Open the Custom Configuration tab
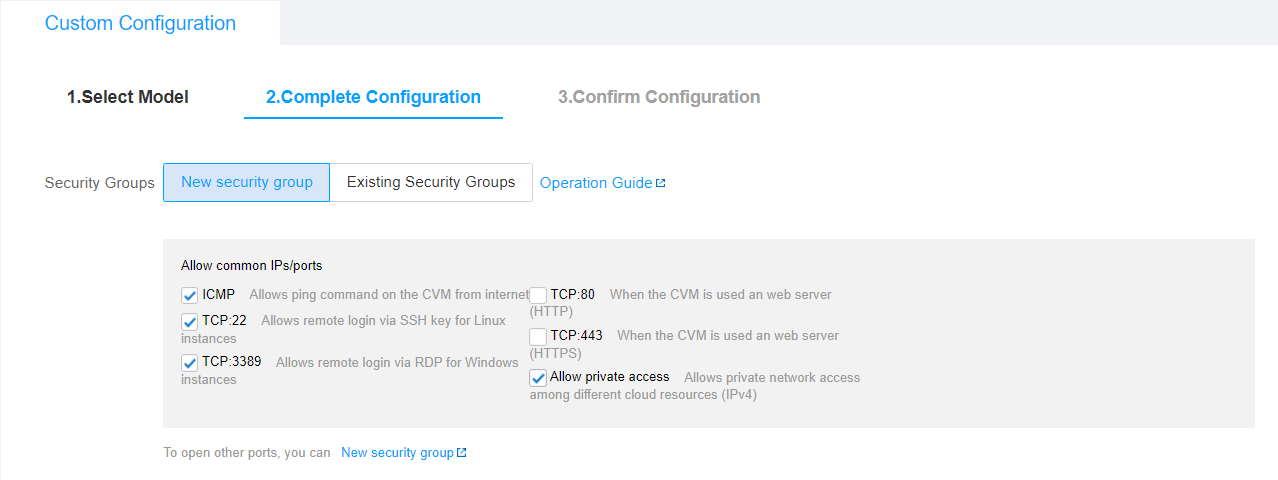This screenshot has width=1278, height=480. coord(140,23)
